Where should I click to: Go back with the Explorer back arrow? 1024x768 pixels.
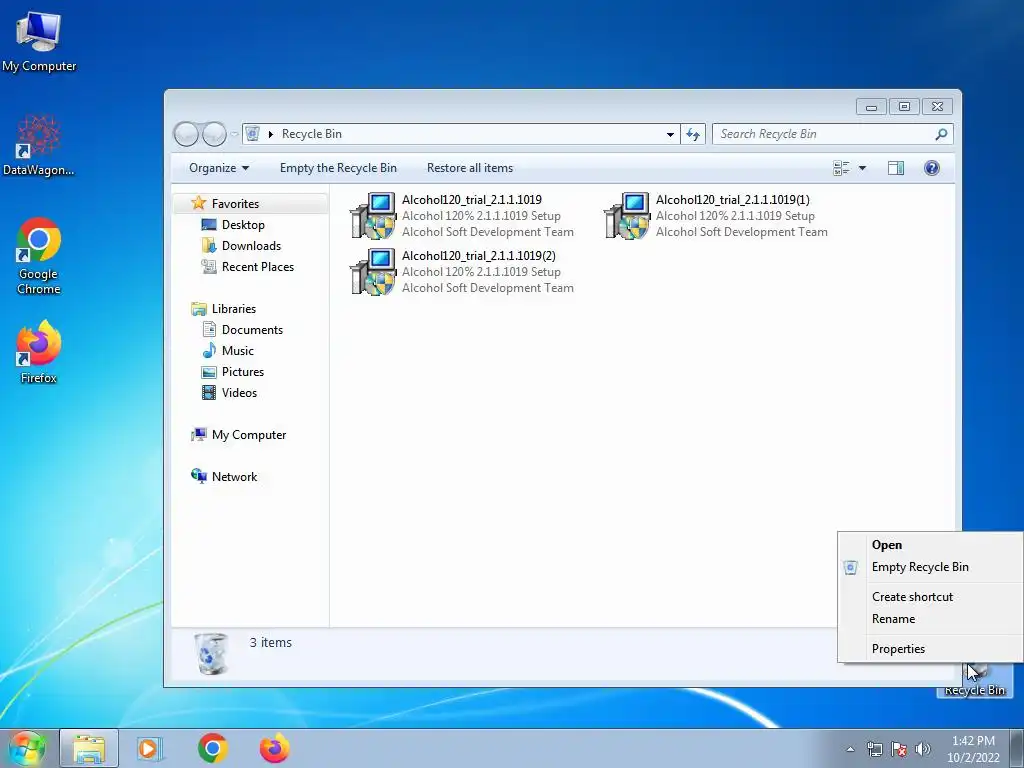pyautogui.click(x=186, y=134)
